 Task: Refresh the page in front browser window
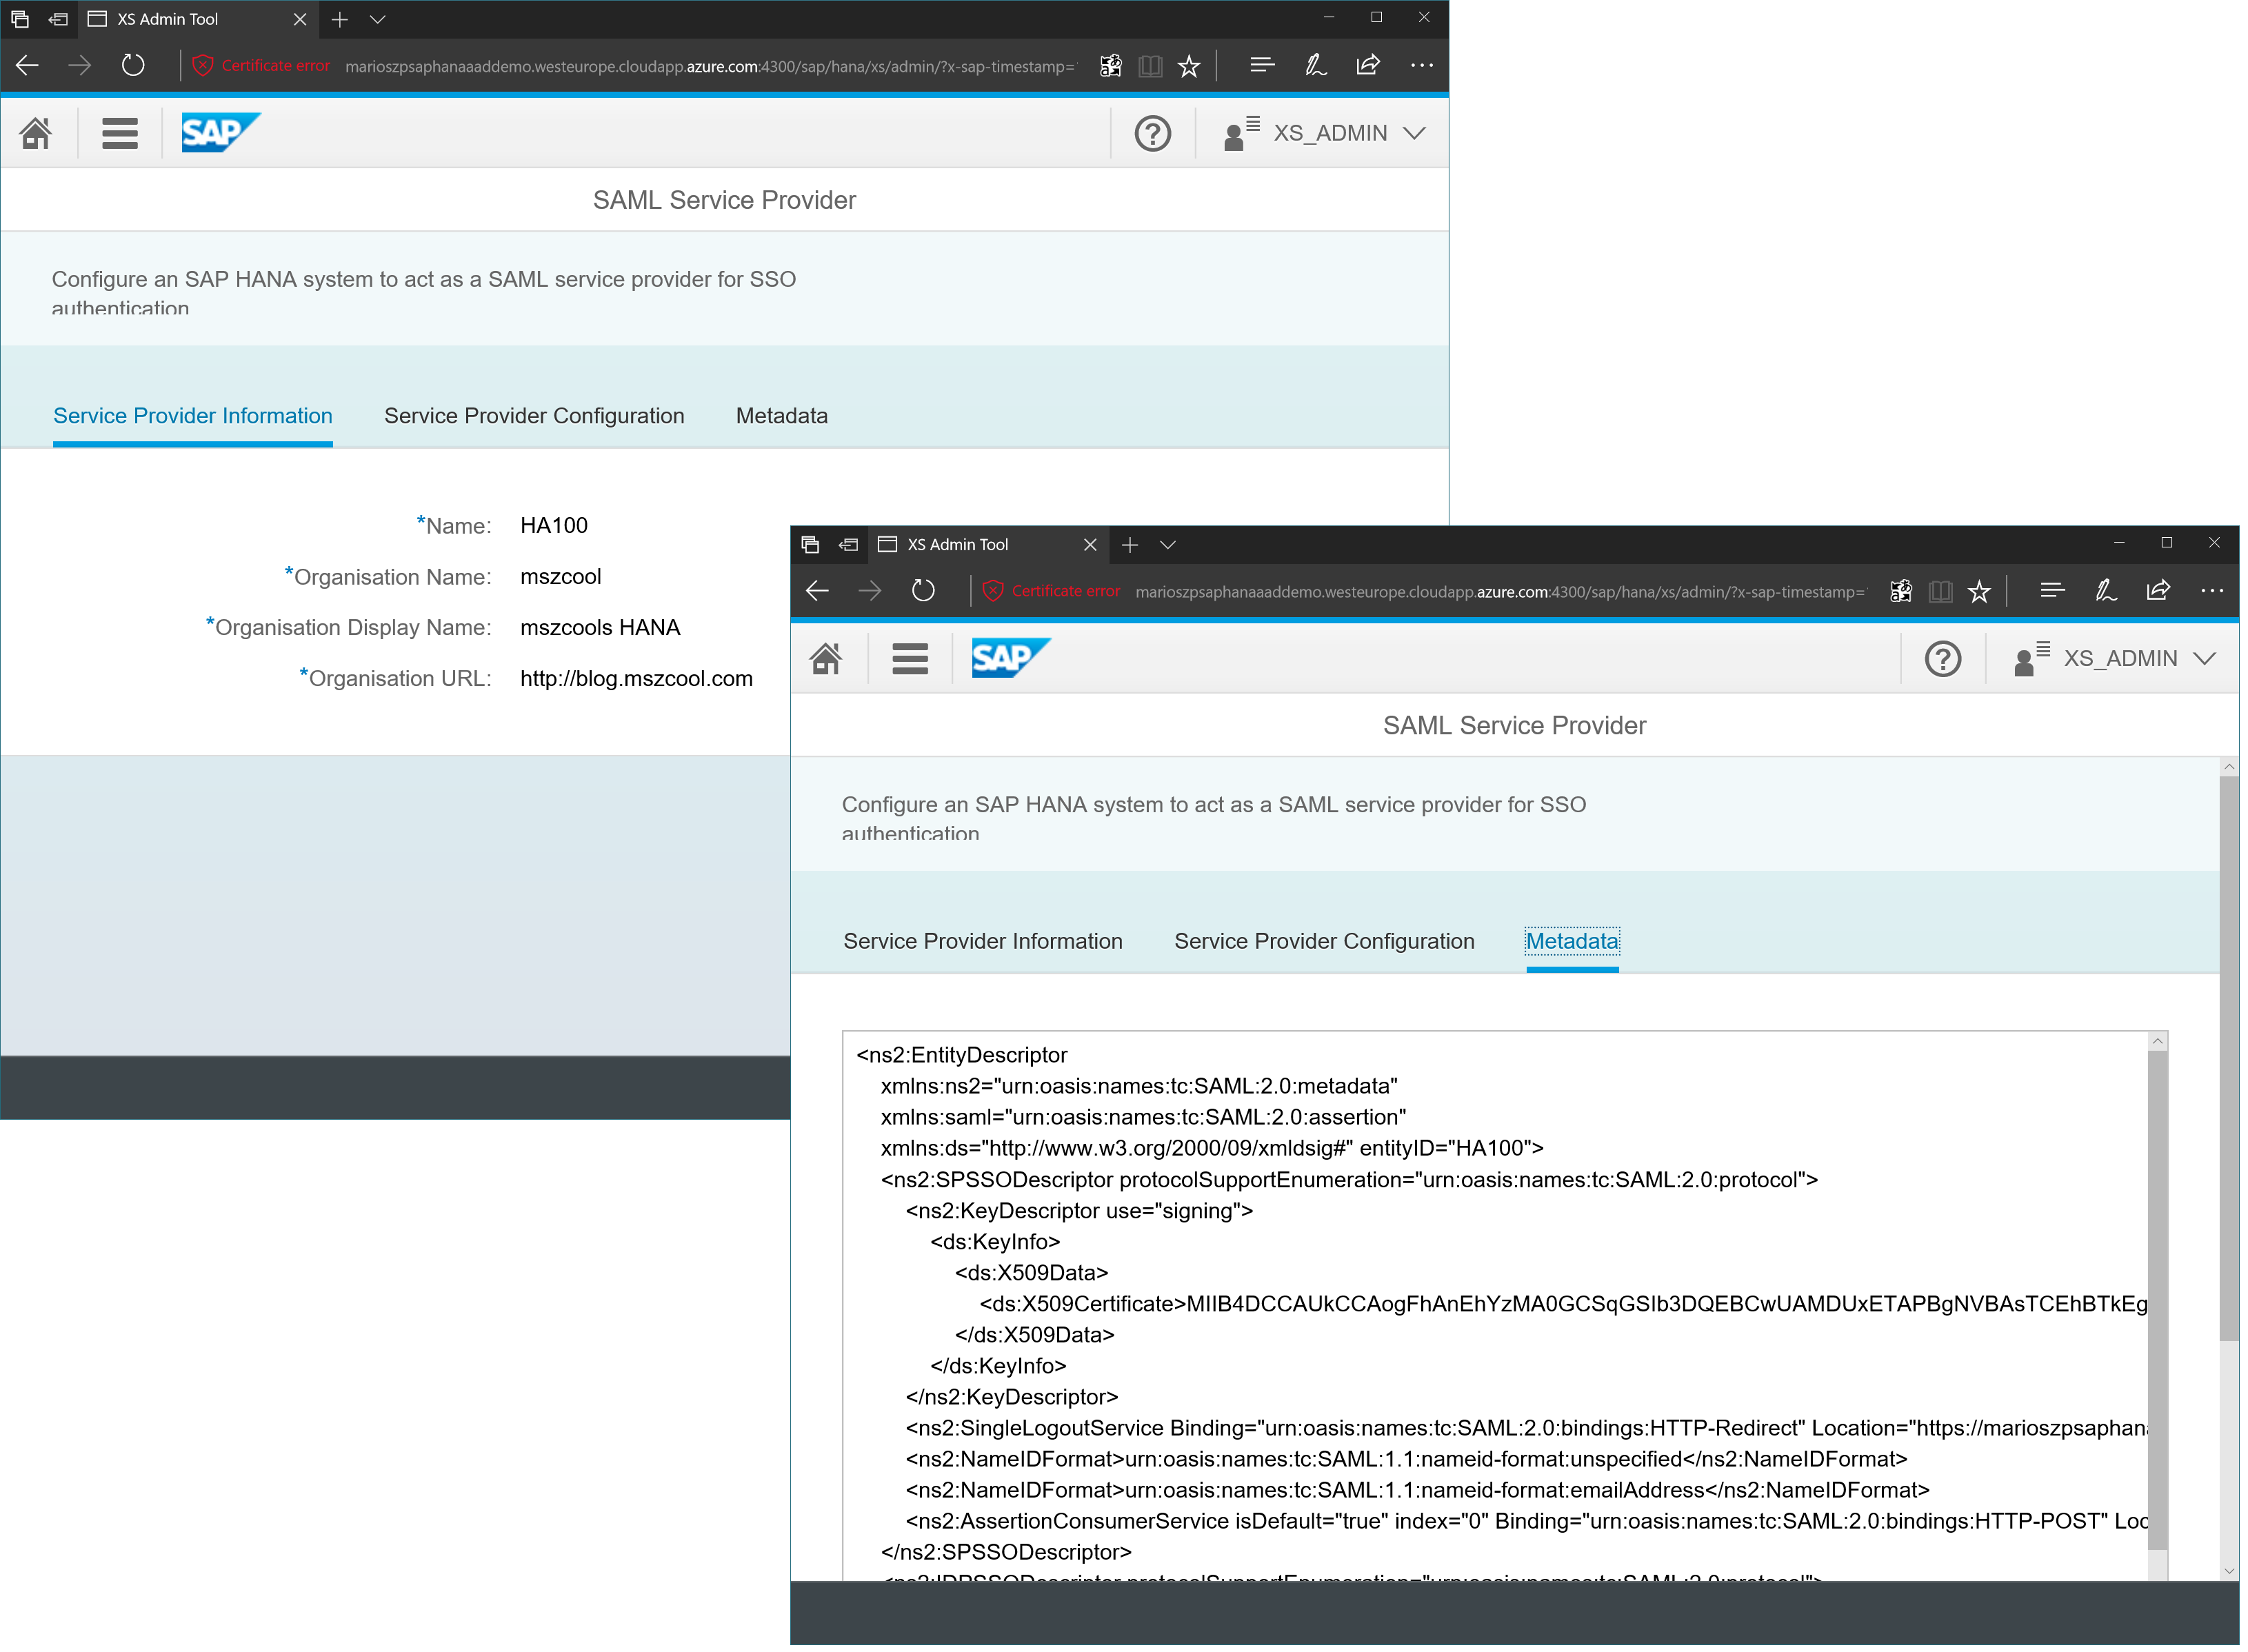[923, 591]
